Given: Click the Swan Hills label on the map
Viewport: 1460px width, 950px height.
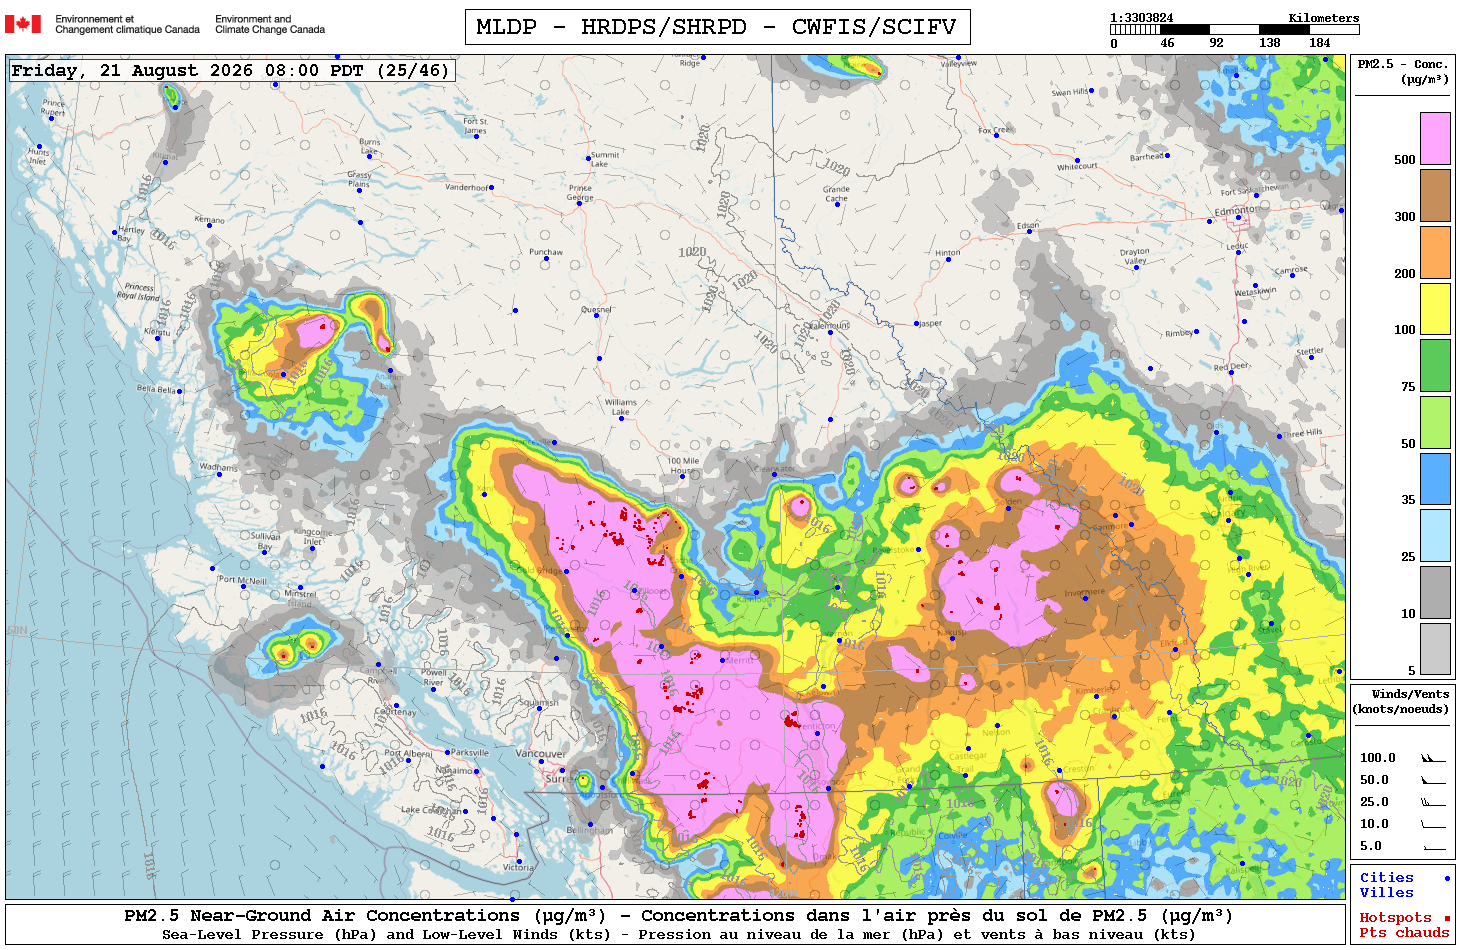Looking at the screenshot, I should tap(1070, 92).
